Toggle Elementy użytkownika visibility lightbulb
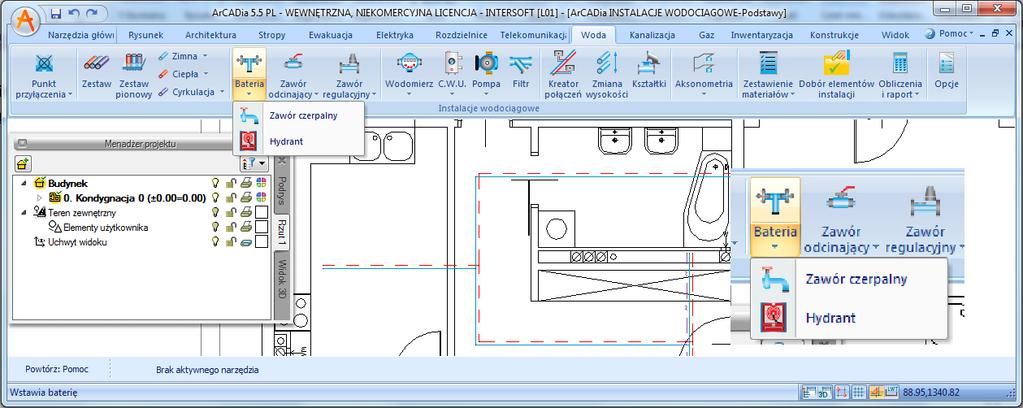Viewport: 1023px width, 408px height. (x=214, y=227)
